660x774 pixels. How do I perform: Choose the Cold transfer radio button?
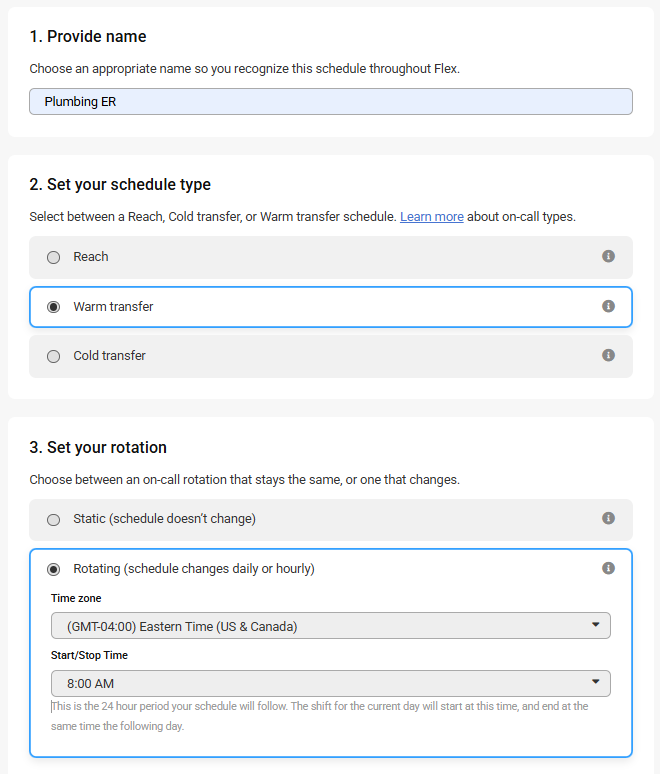[54, 356]
